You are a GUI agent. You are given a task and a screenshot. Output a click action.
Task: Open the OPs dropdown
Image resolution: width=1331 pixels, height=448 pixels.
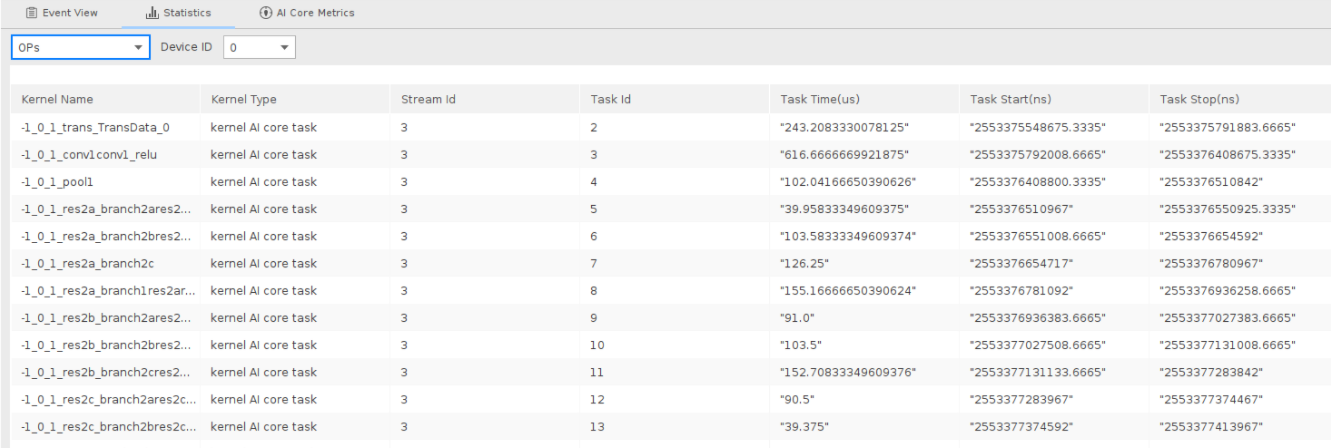80,47
